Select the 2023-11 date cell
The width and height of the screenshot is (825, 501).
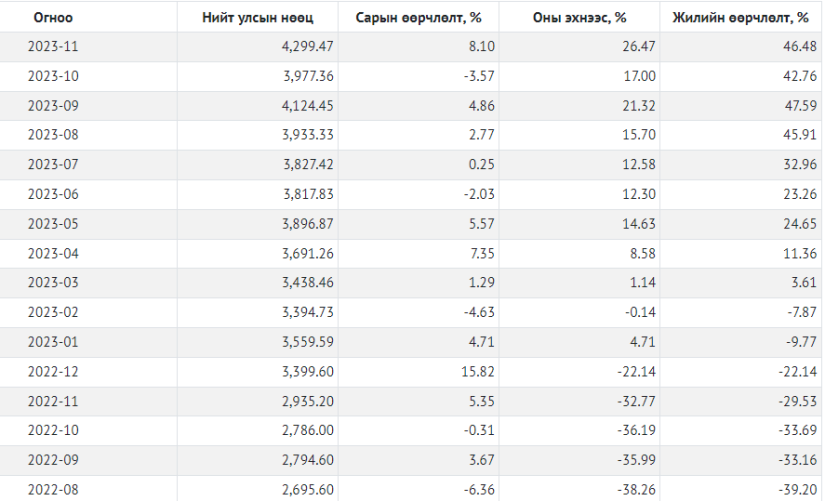53,46
